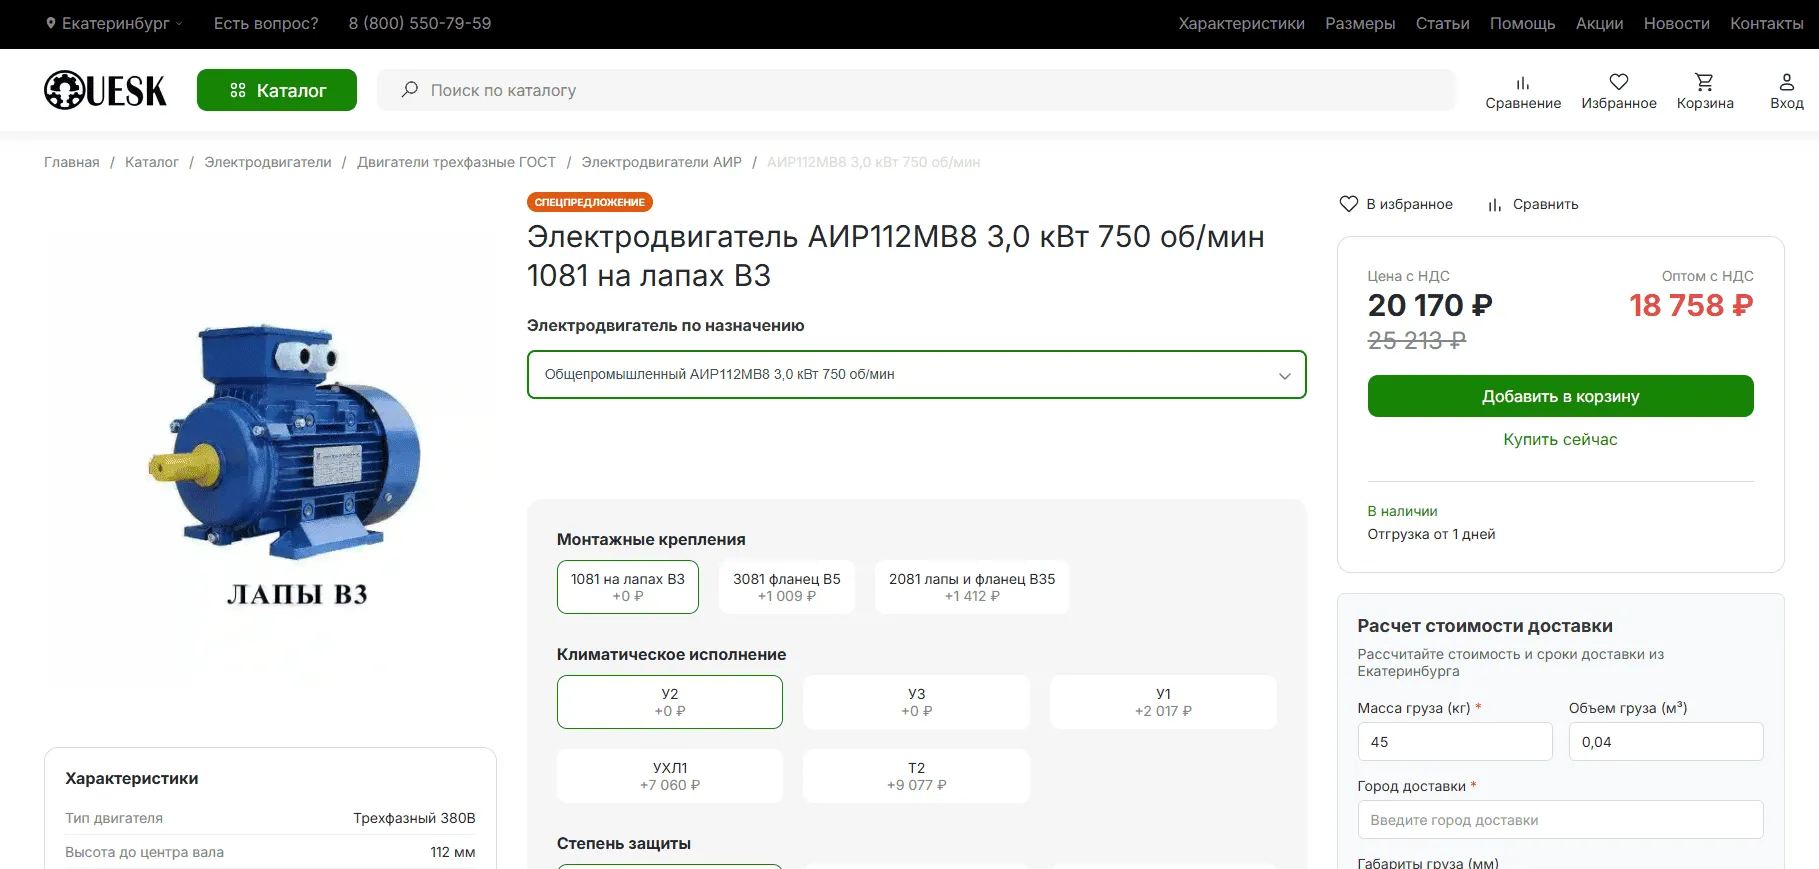Select mounting option 2081 лапы и фланец B35

(971, 587)
